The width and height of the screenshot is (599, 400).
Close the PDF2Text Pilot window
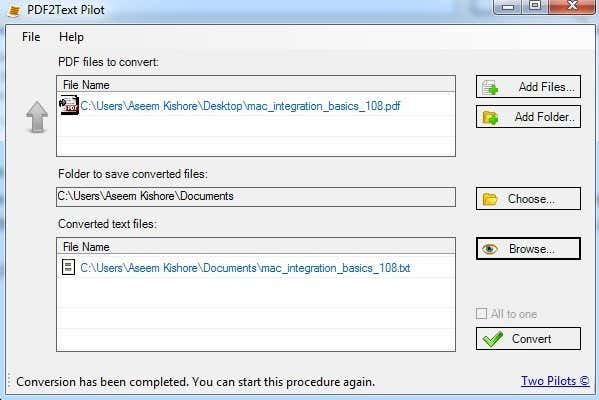572,6
